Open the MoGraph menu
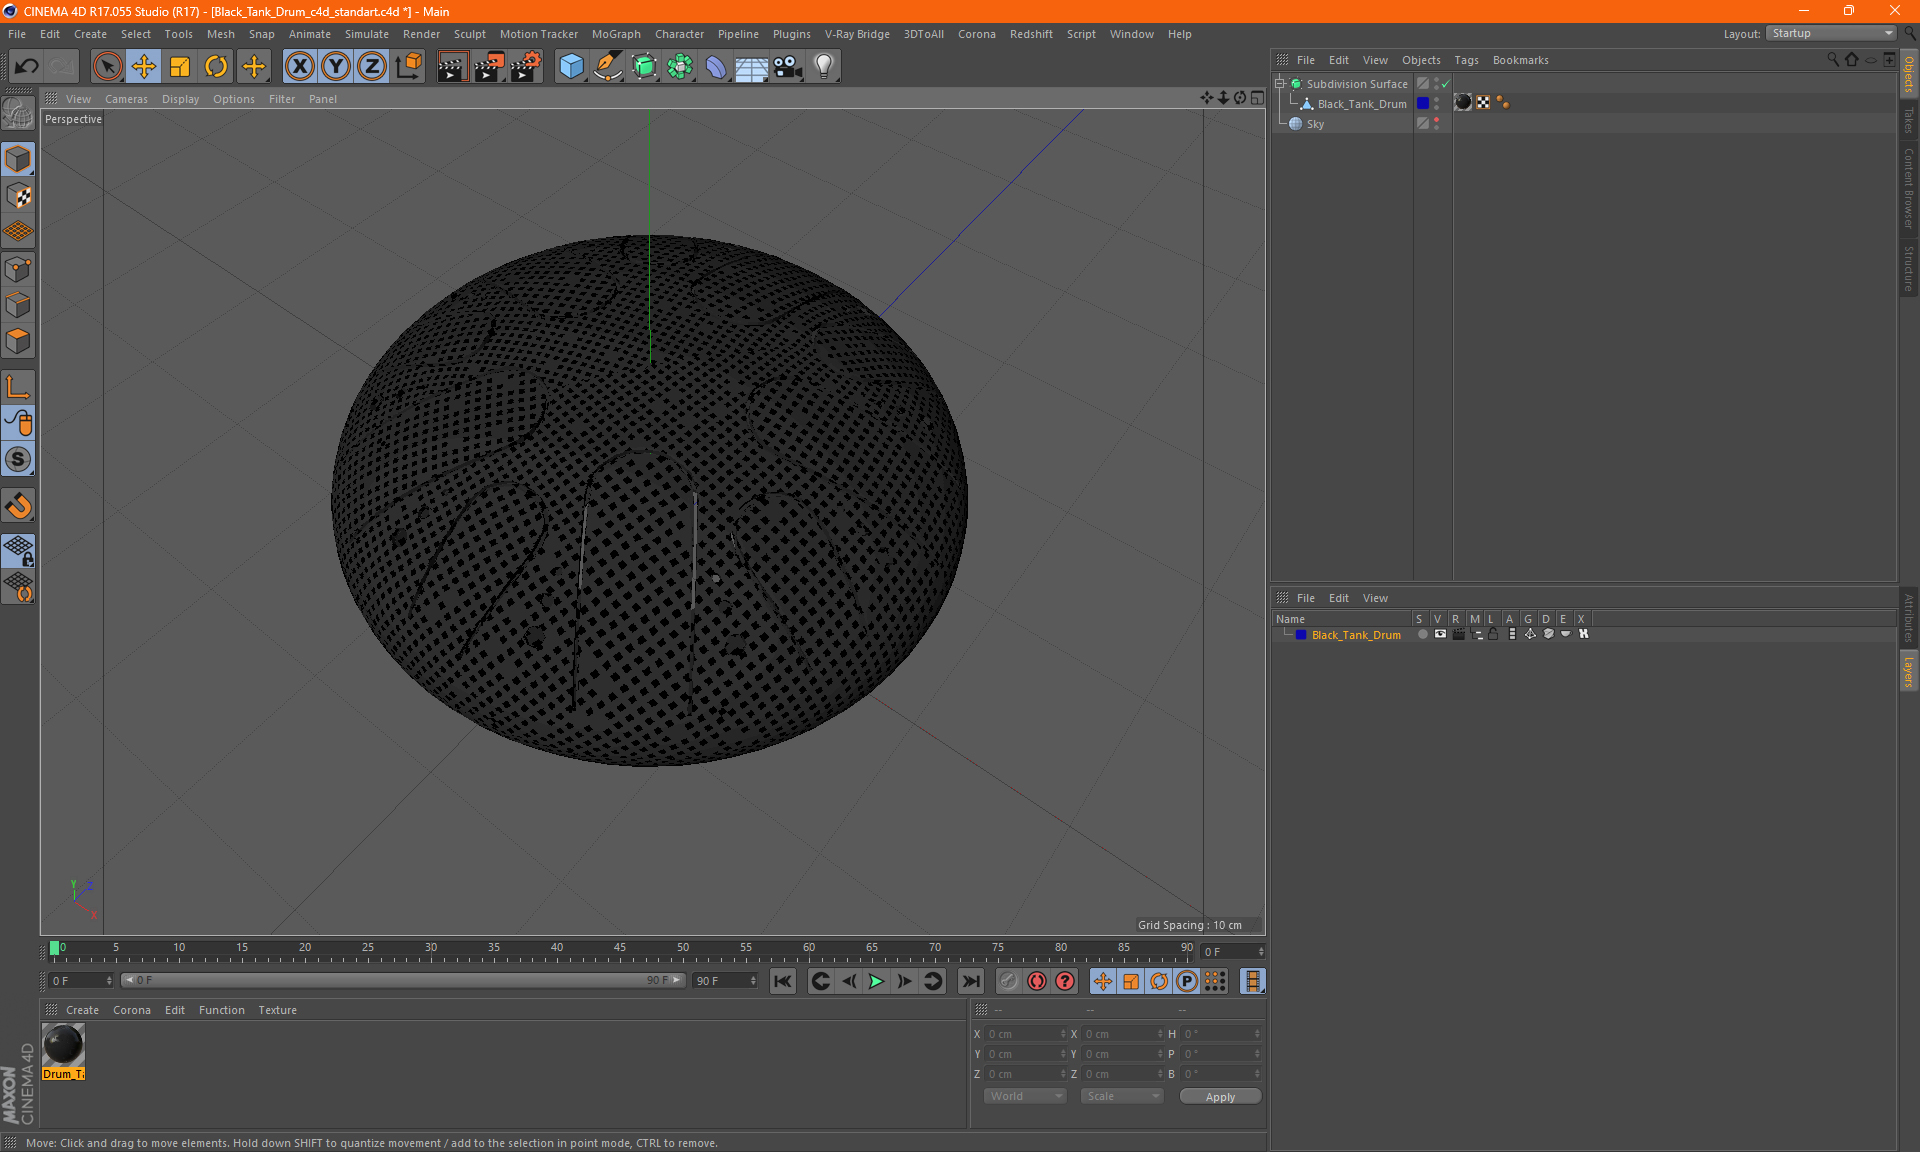This screenshot has height=1152, width=1920. [615, 34]
